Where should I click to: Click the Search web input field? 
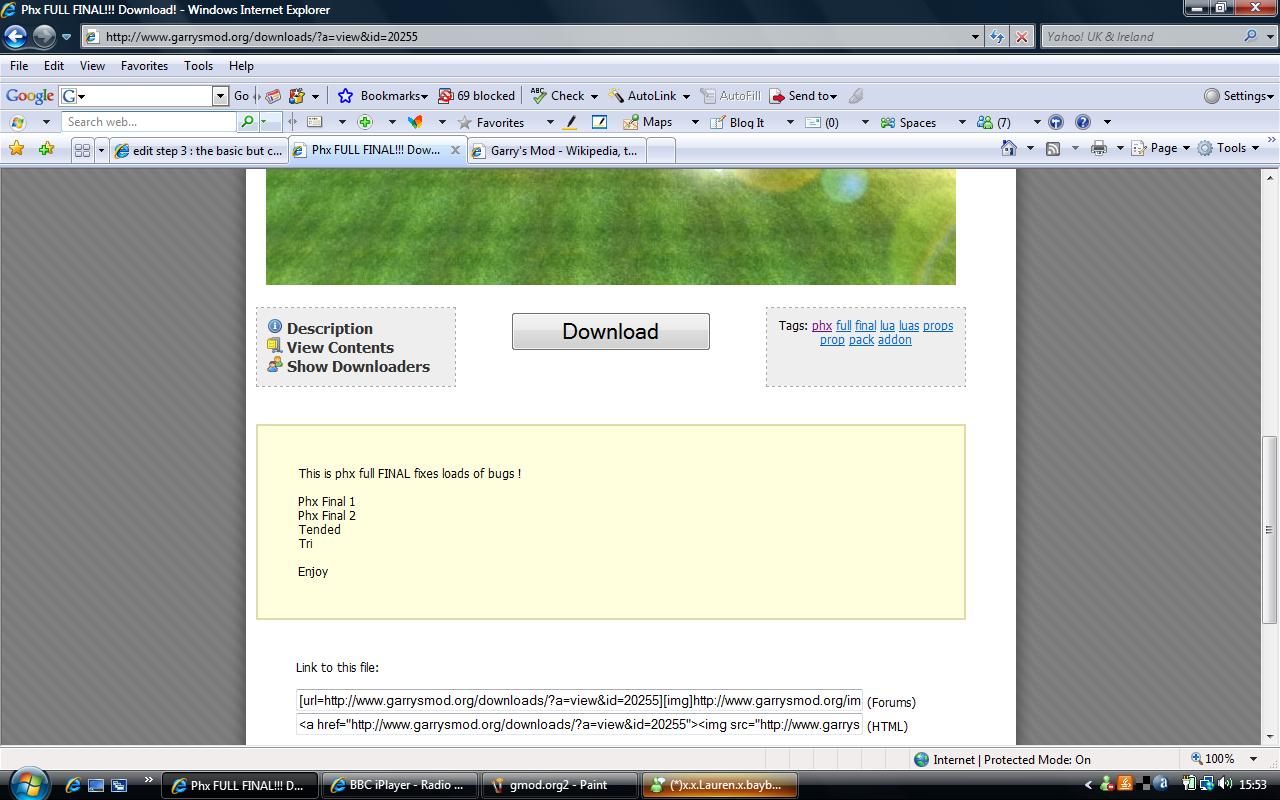pos(149,122)
